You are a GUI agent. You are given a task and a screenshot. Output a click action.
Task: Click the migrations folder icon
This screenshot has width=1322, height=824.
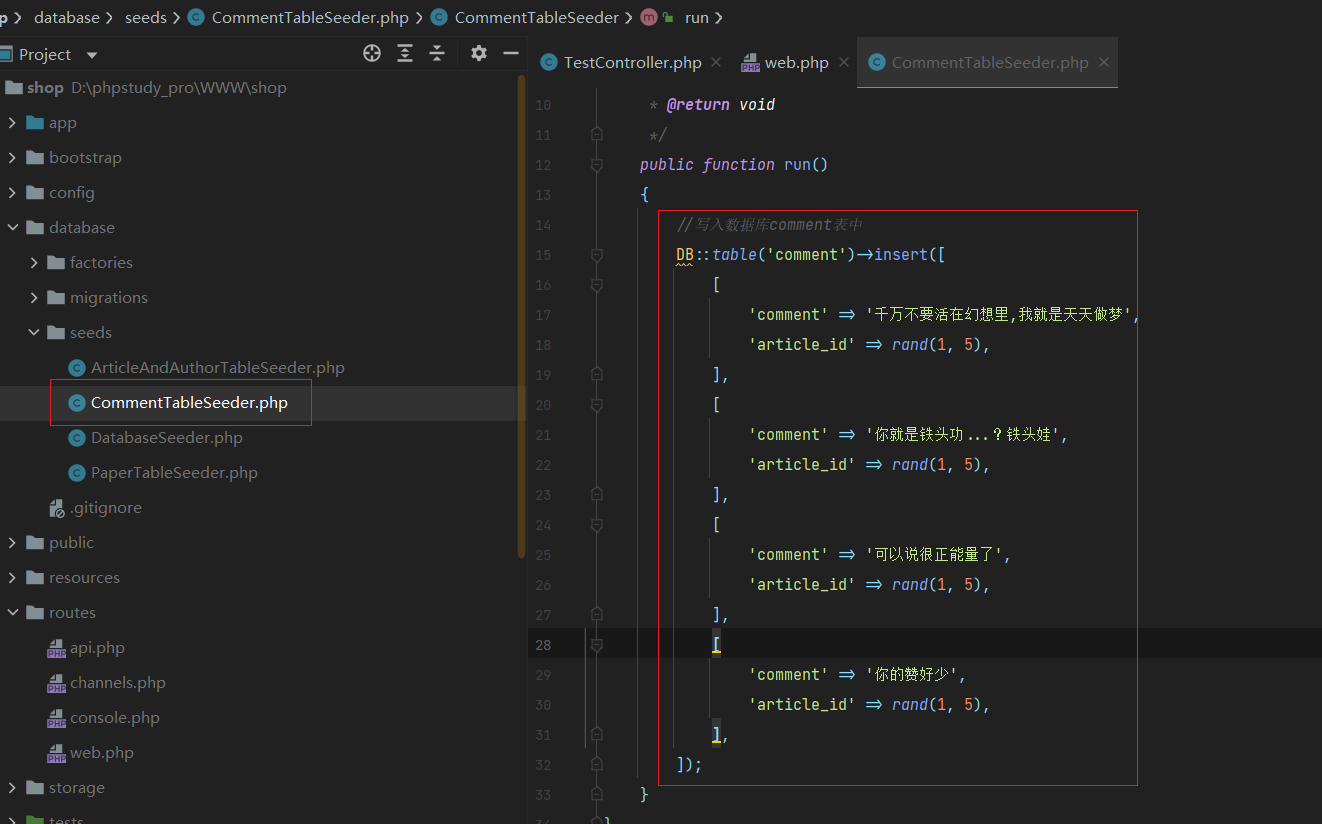click(x=56, y=298)
